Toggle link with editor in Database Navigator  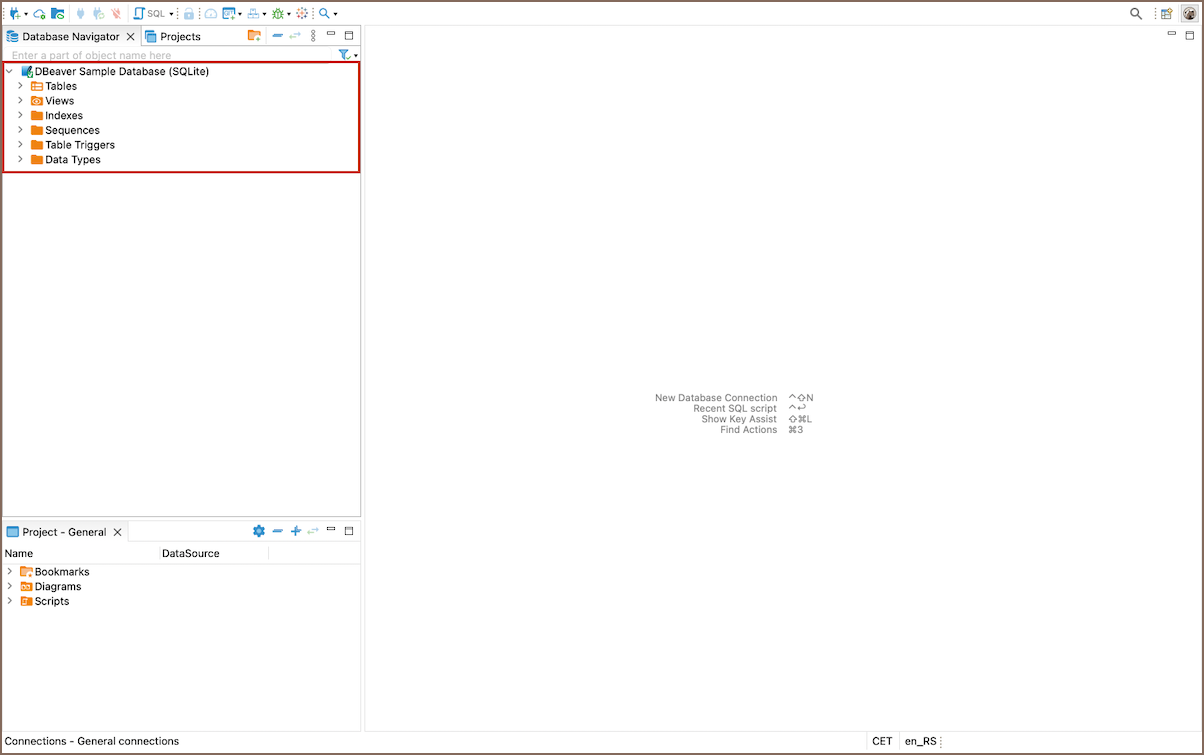(295, 36)
